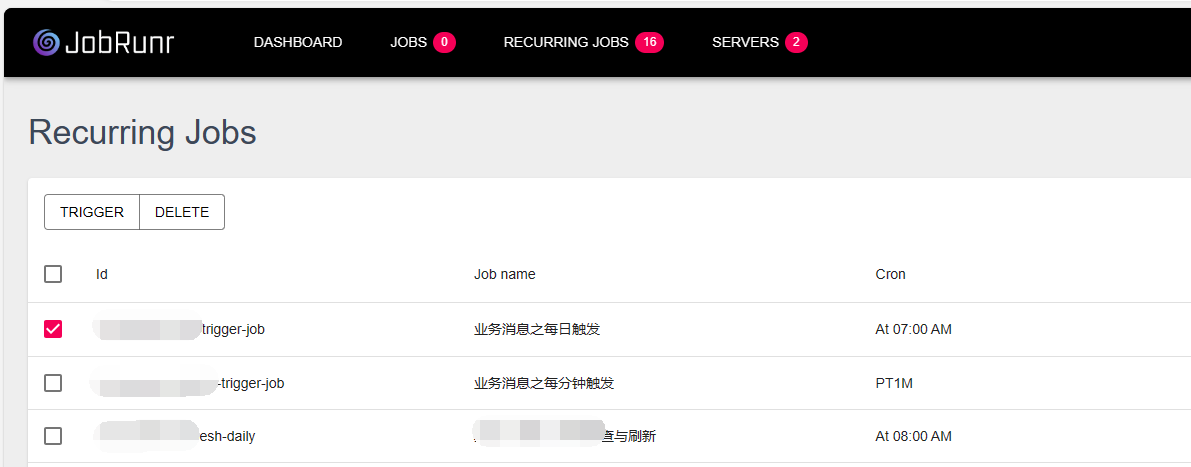Image resolution: width=1191 pixels, height=467 pixels.
Task: Click the Cron column header
Action: [890, 274]
